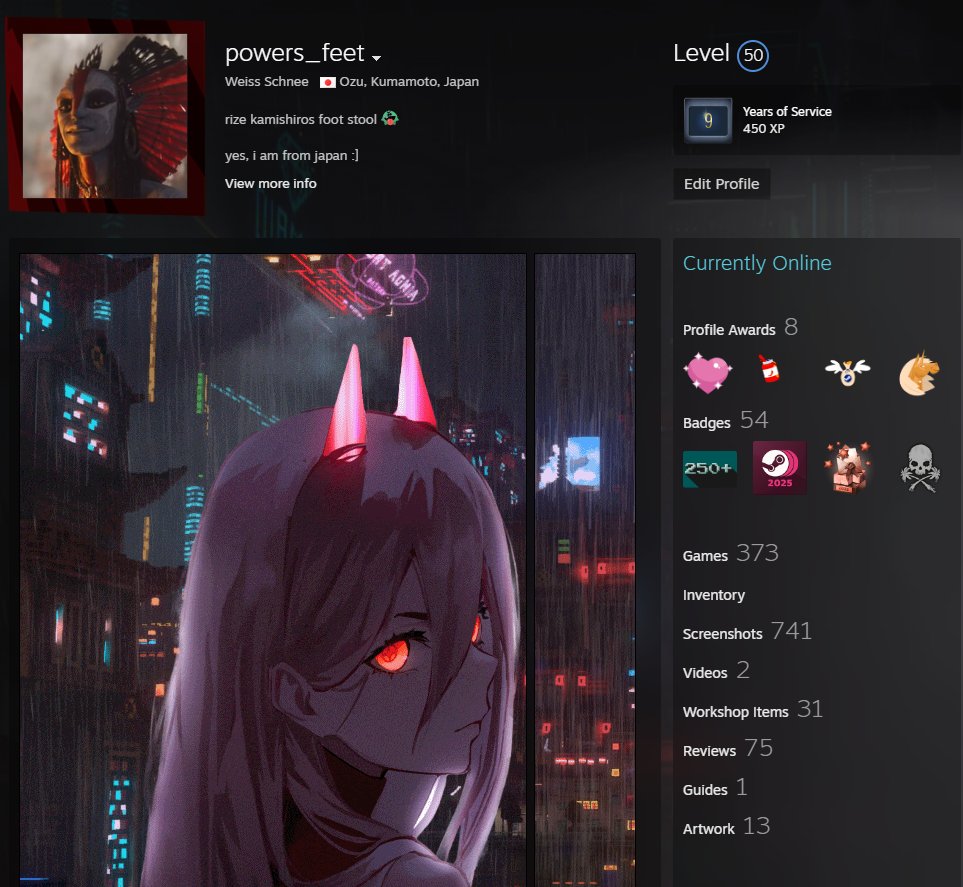Screen dimensions: 963x887
Task: Open the golden dragon profile award
Action: click(919, 373)
